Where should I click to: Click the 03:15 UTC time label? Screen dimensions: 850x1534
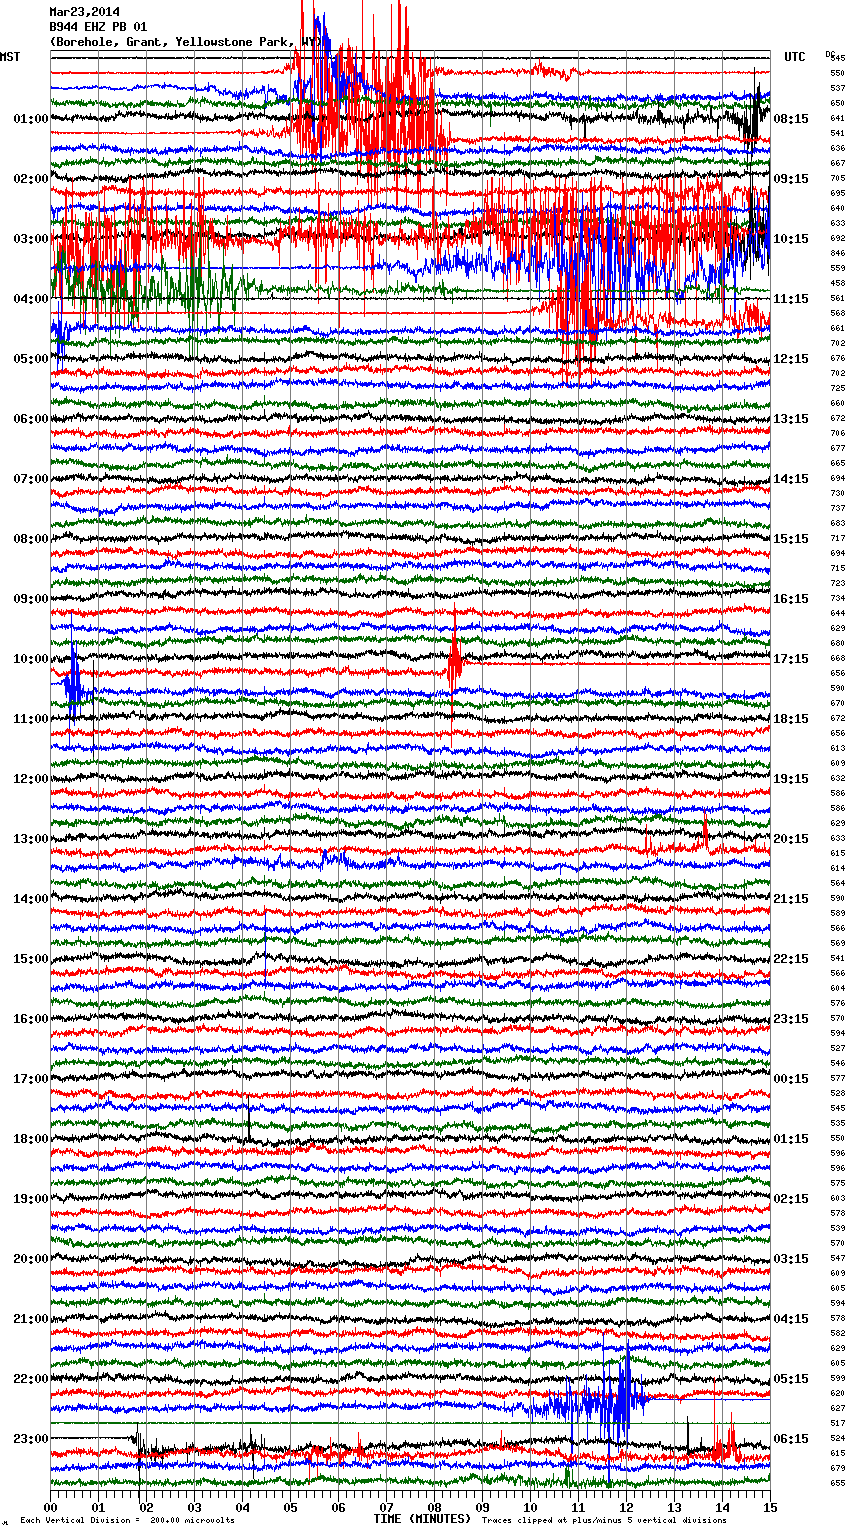[791, 1259]
